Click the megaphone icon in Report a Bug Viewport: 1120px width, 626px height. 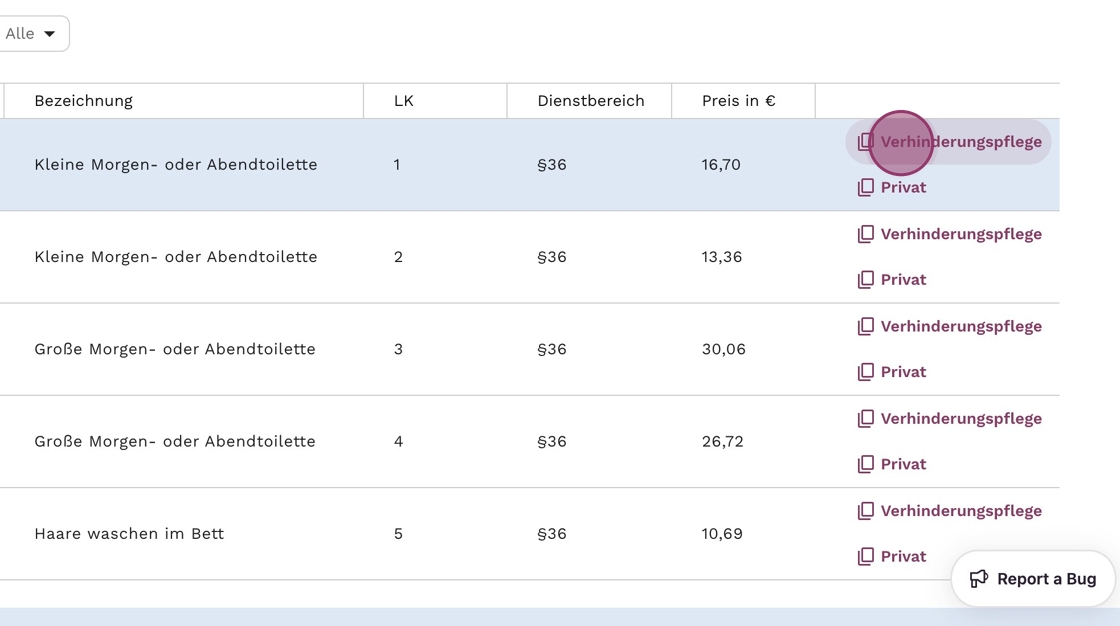pyautogui.click(x=979, y=579)
